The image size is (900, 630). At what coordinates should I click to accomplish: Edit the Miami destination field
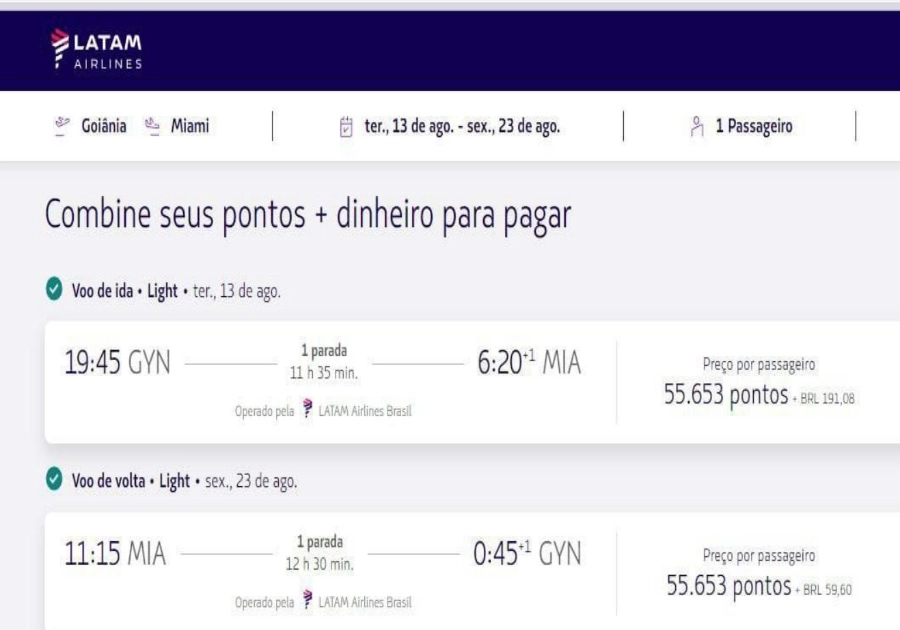(189, 126)
